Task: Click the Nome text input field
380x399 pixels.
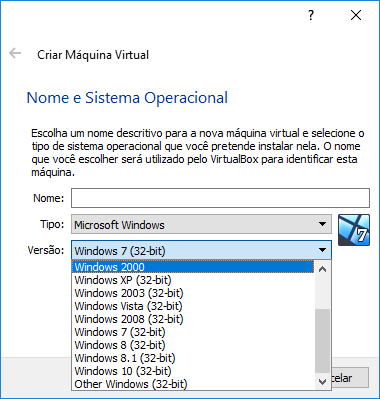Action: (x=220, y=198)
